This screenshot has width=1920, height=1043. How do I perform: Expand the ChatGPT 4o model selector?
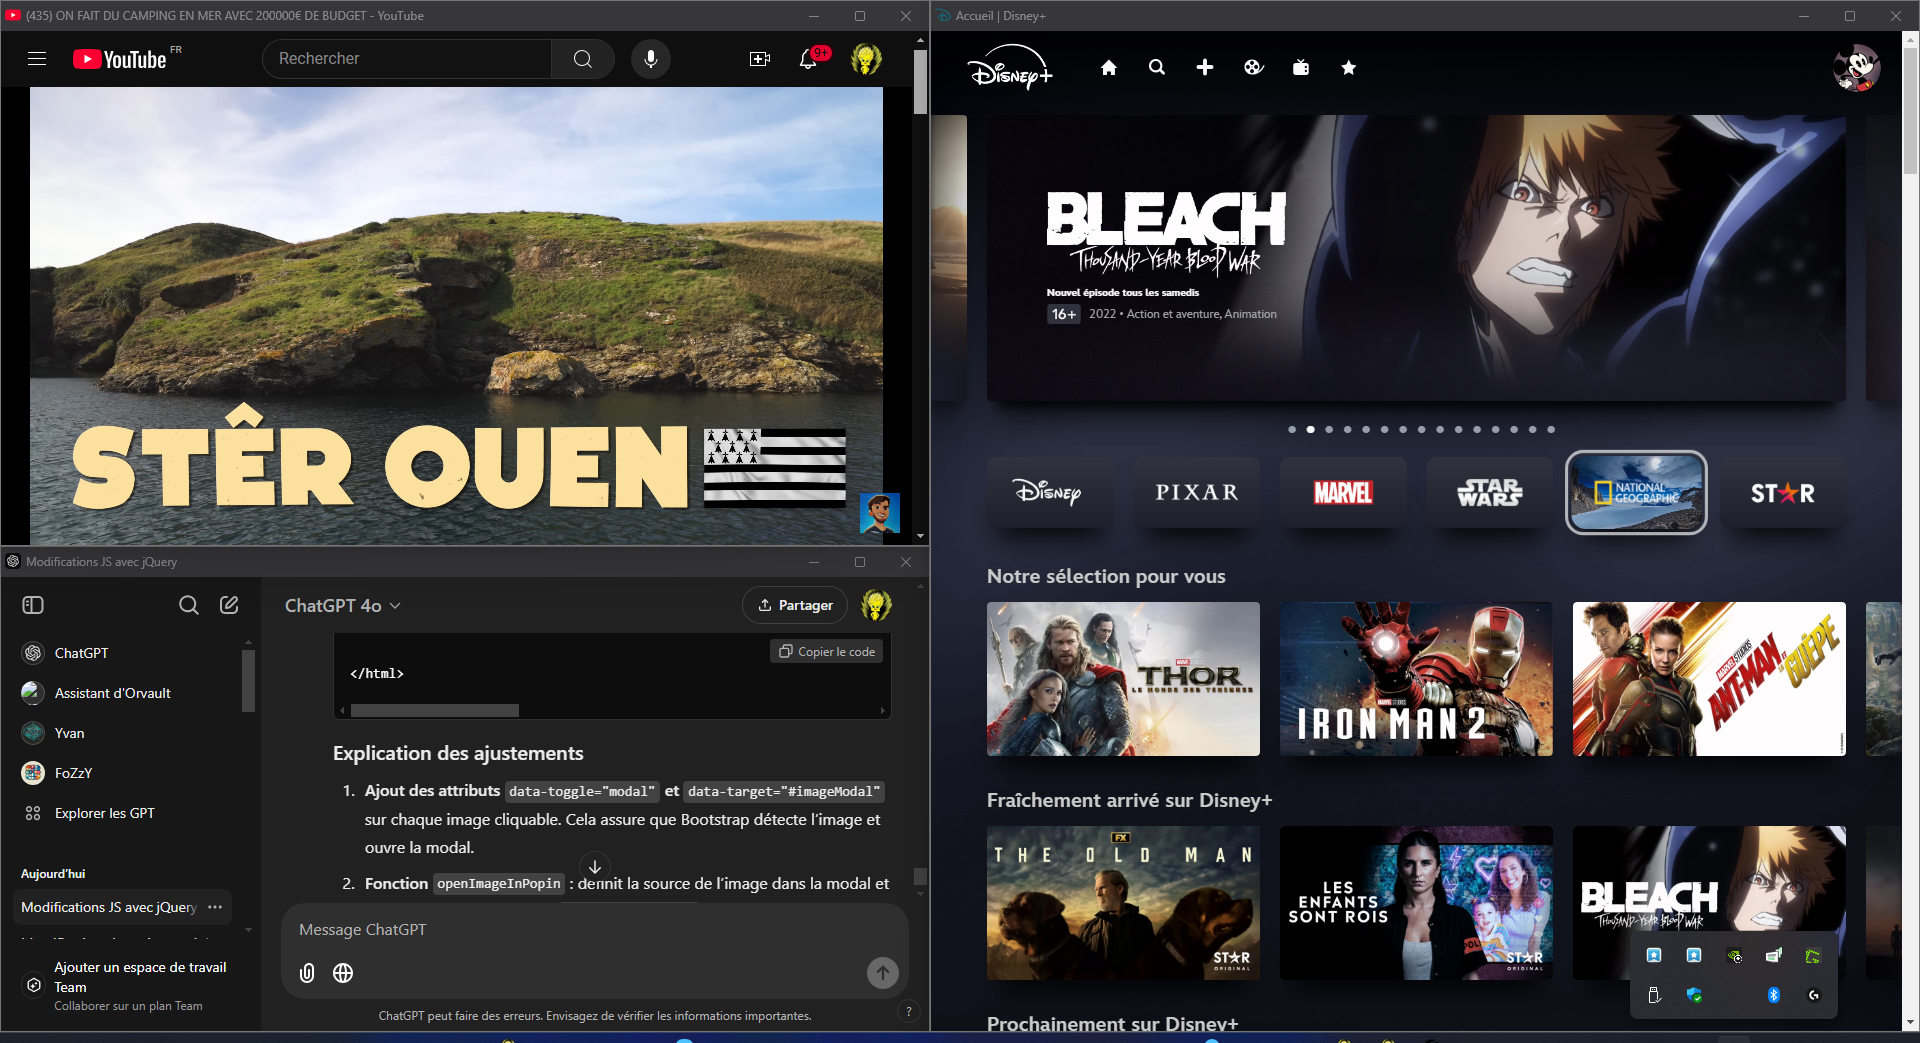(342, 606)
